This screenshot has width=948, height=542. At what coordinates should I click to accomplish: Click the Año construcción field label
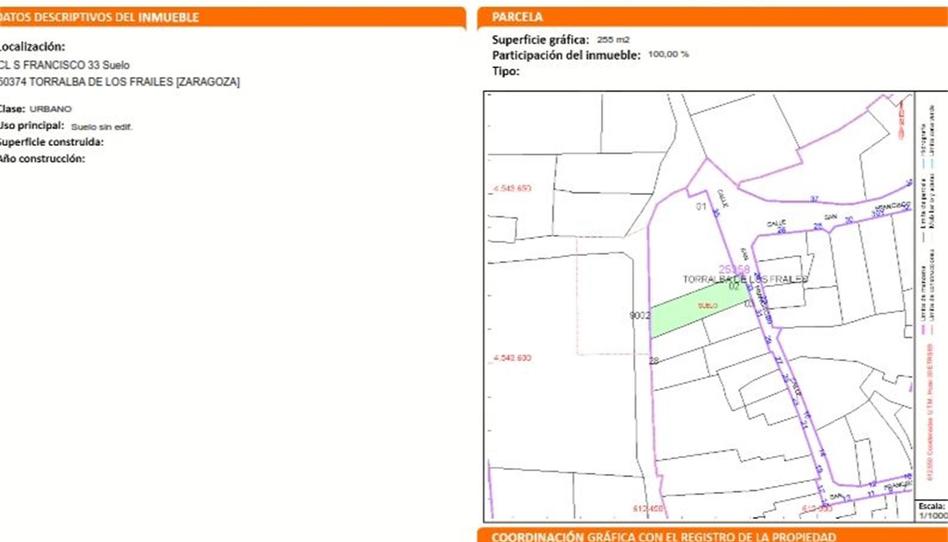(43, 159)
